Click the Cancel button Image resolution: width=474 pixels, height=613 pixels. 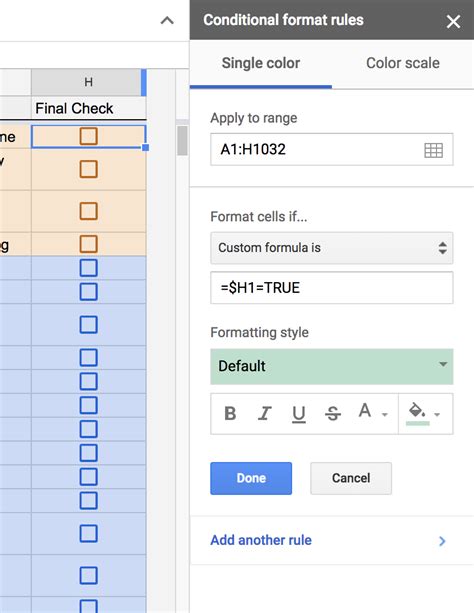(x=351, y=478)
